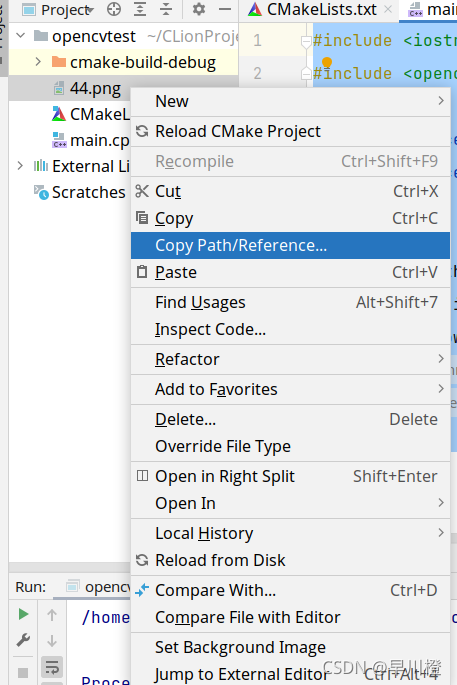Screen dimensions: 457x685
Task: Select the 44.png file in tree
Action: click(x=95, y=89)
